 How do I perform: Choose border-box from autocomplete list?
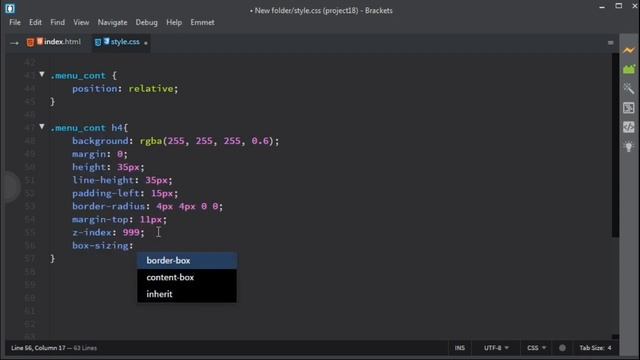pos(187,260)
